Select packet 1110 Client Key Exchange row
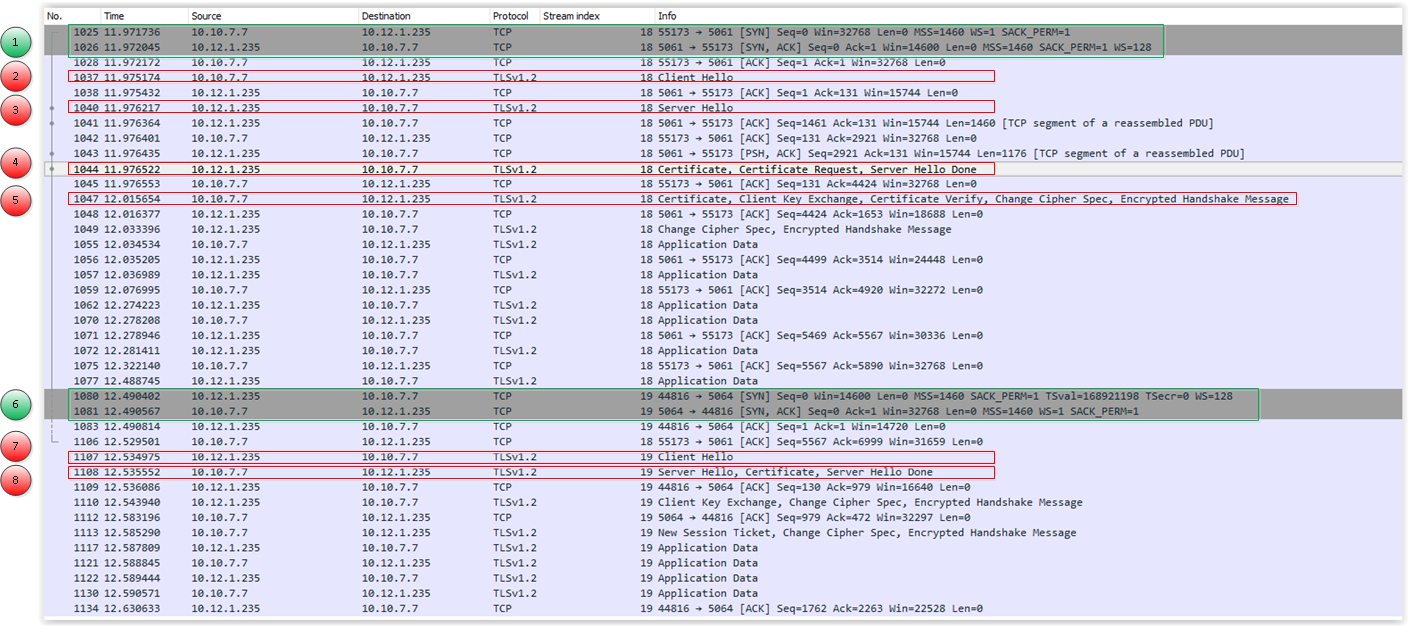Image resolution: width=1409 pixels, height=627 pixels. pyautogui.click(x=722, y=502)
